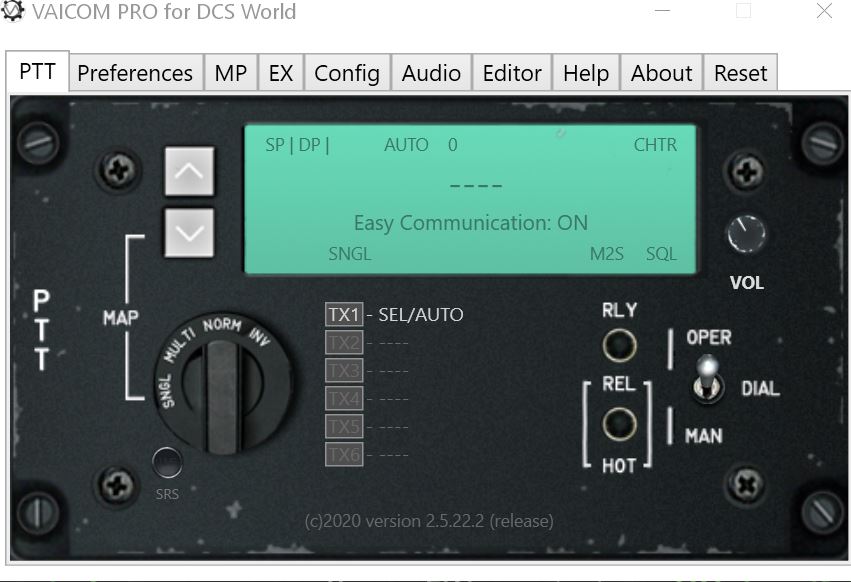Screen dimensions: 851x582
Task: Click the SQL label on display
Action: pyautogui.click(x=661, y=254)
